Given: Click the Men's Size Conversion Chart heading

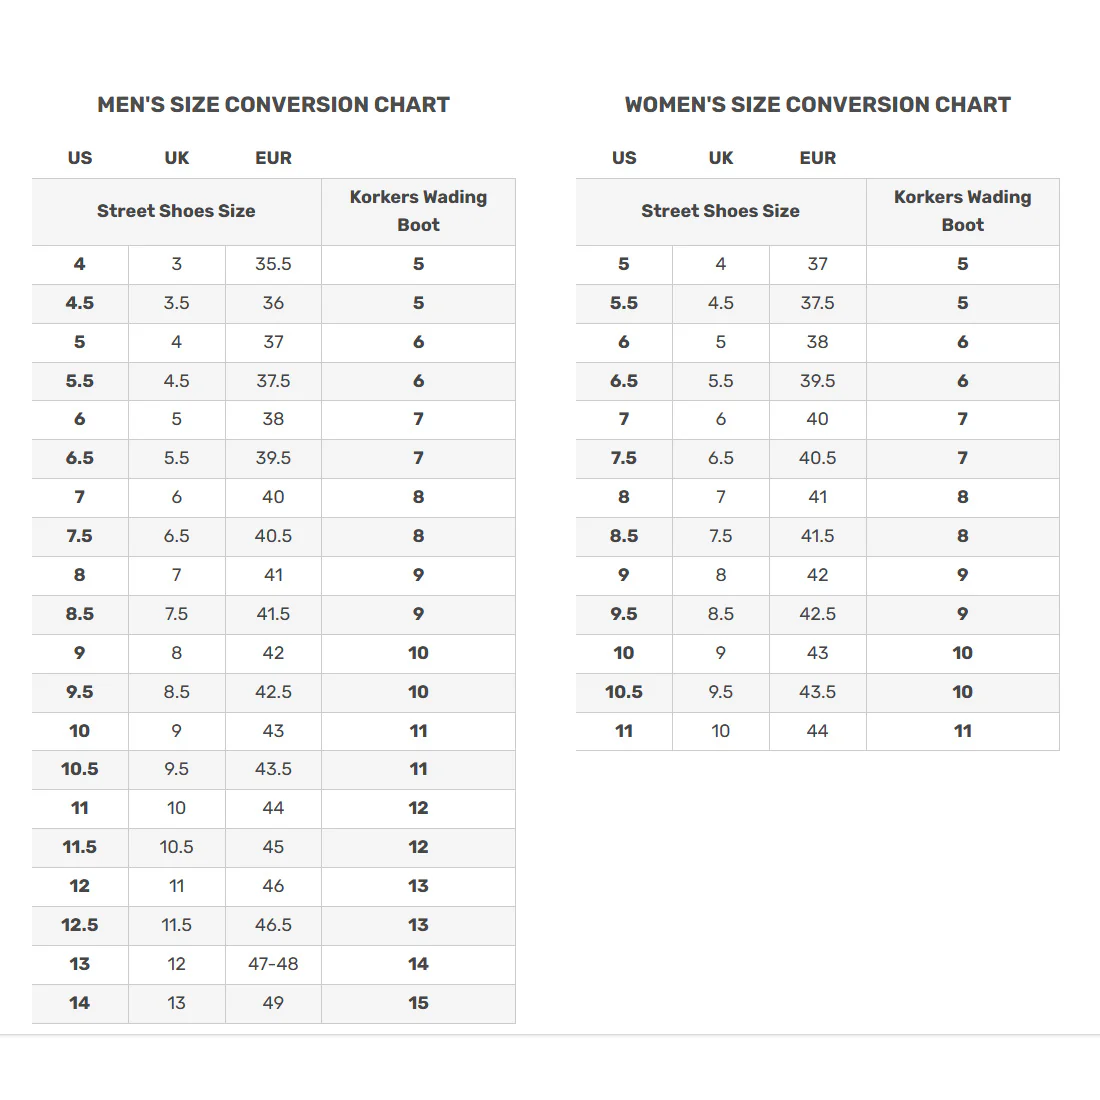Looking at the screenshot, I should pyautogui.click(x=274, y=105).
